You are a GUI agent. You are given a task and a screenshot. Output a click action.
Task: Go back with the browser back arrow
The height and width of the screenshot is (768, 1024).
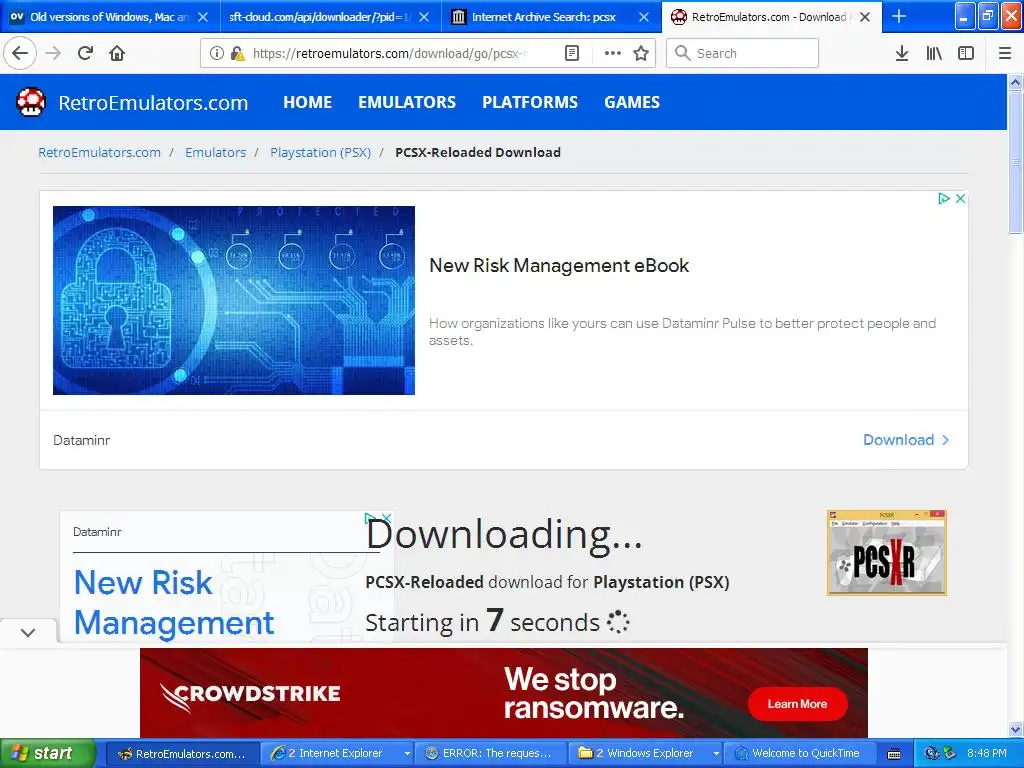pyautogui.click(x=20, y=53)
